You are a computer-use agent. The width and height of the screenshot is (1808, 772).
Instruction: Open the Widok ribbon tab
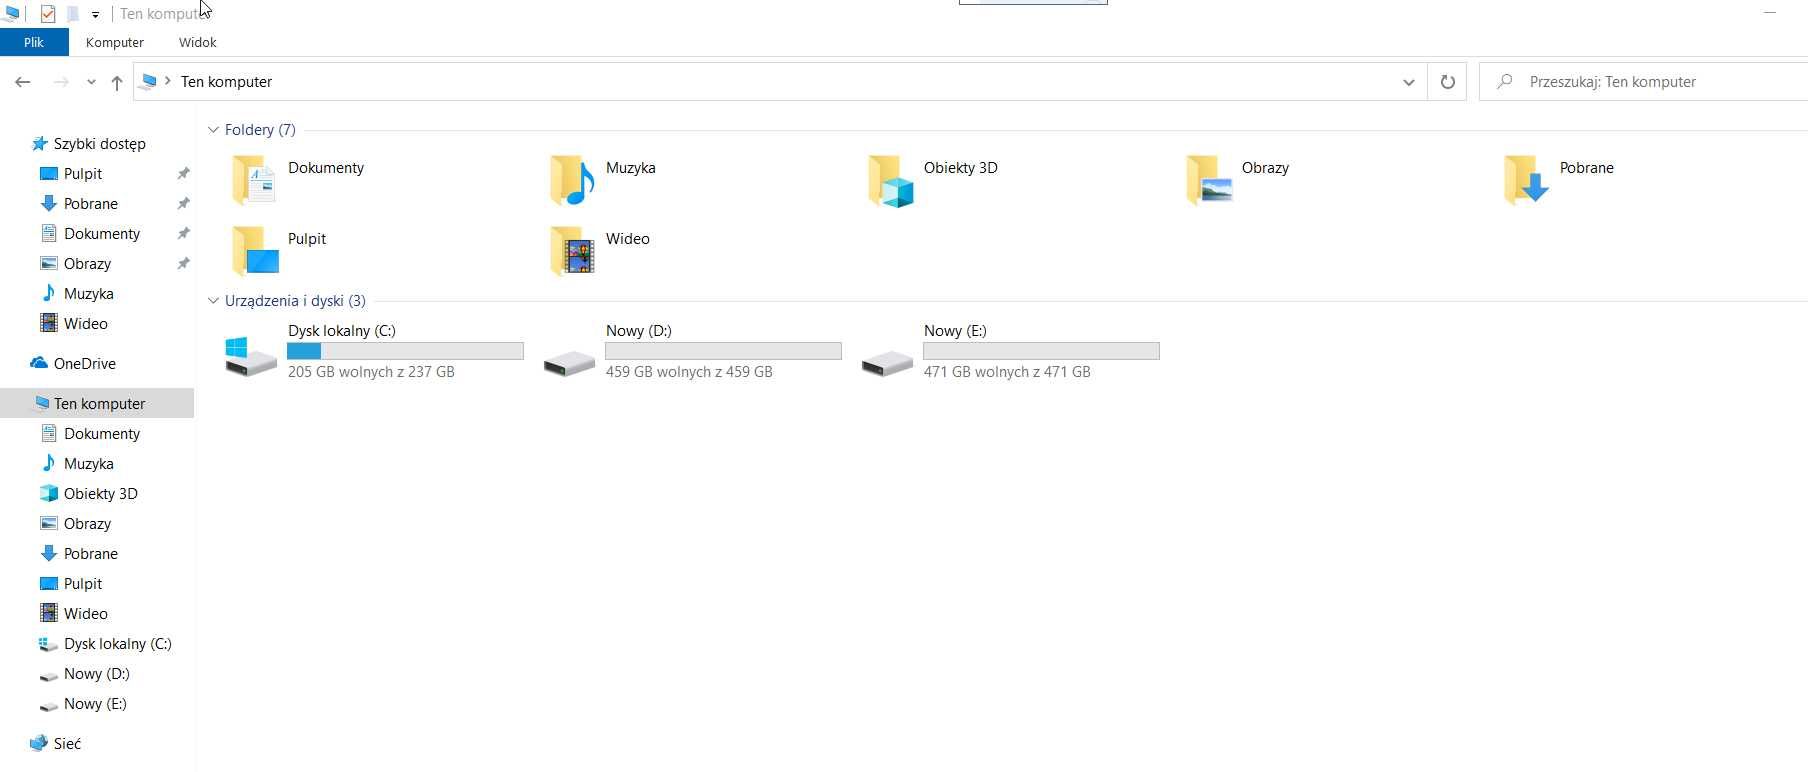(197, 42)
